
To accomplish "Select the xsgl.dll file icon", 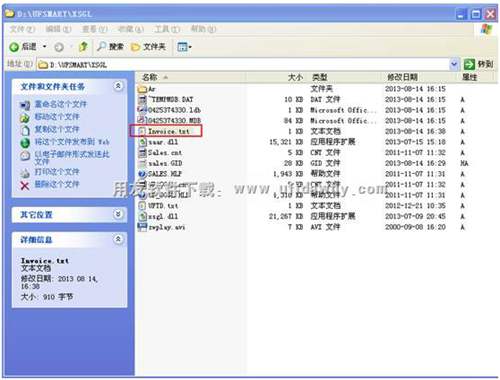I will click(x=142, y=216).
